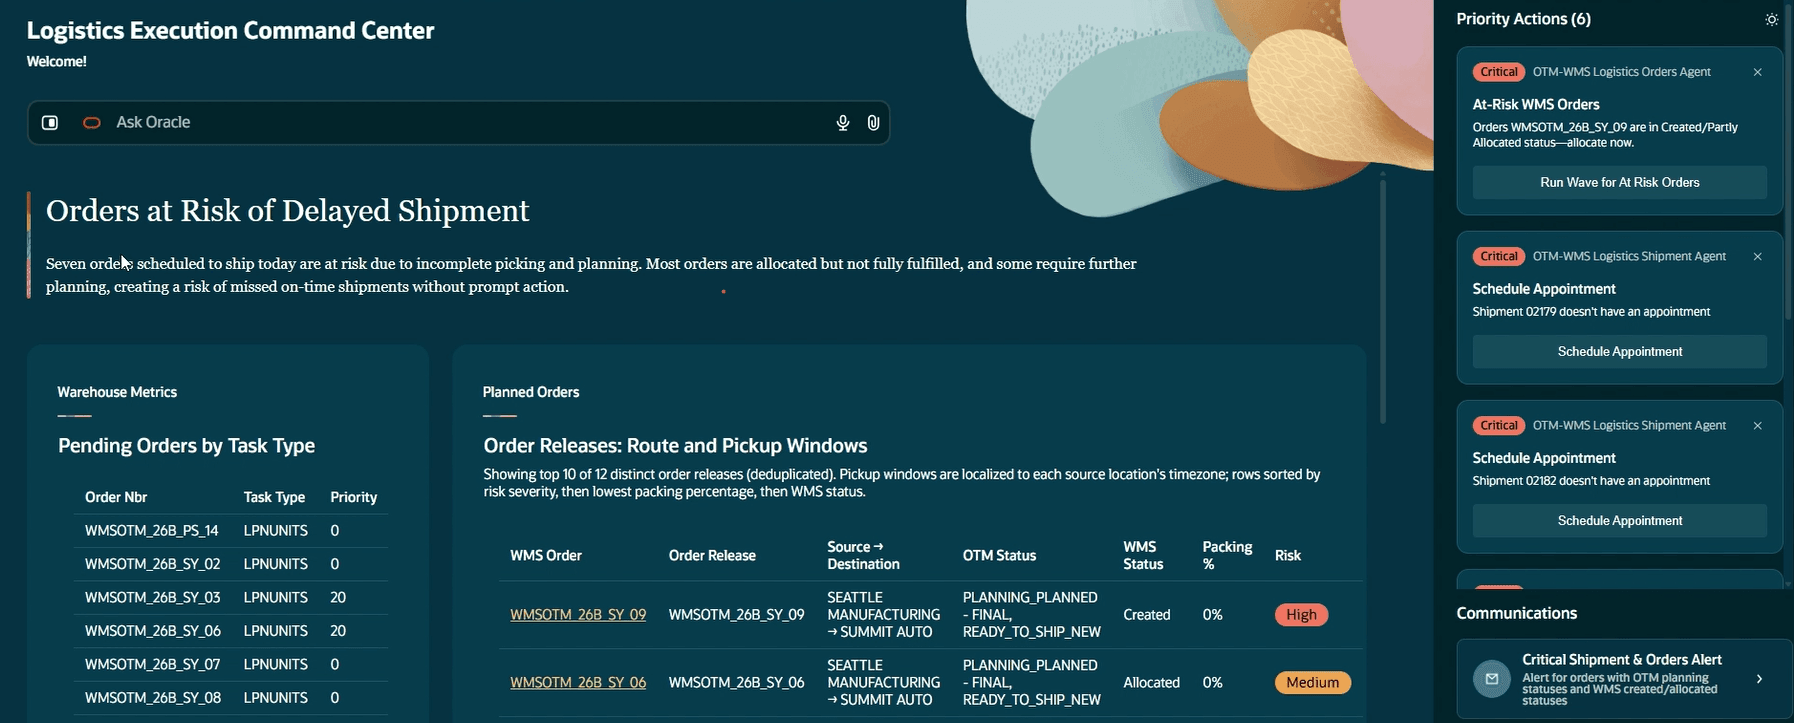
Task: Click Run Wave for At Risk Orders
Action: pos(1619,182)
